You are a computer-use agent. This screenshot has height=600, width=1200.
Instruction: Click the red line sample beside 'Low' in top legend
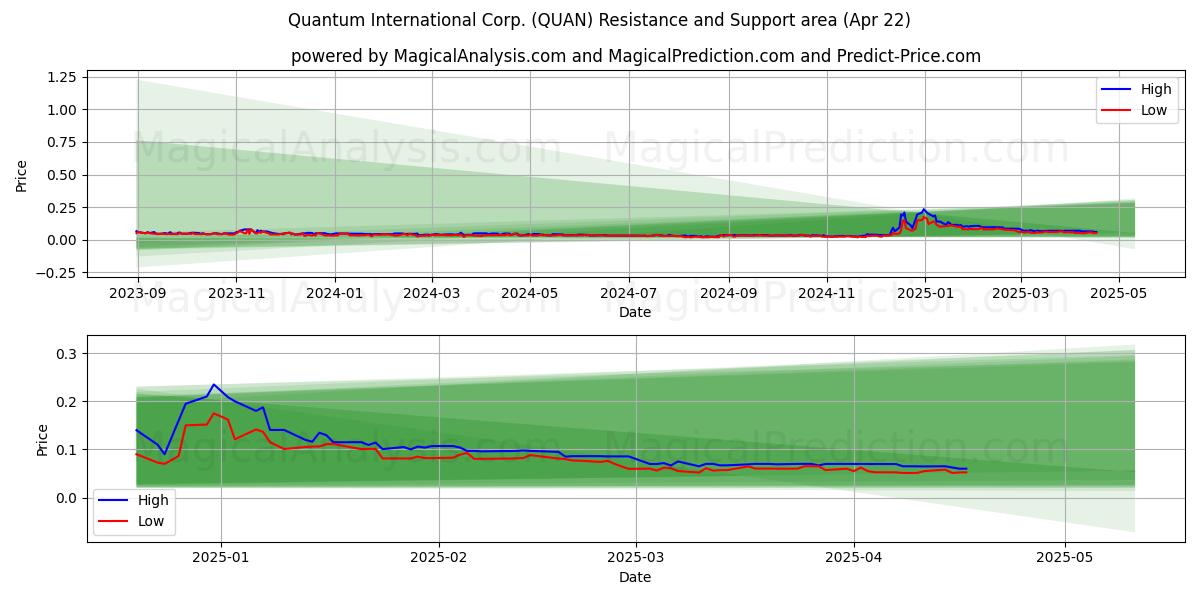click(x=1117, y=111)
